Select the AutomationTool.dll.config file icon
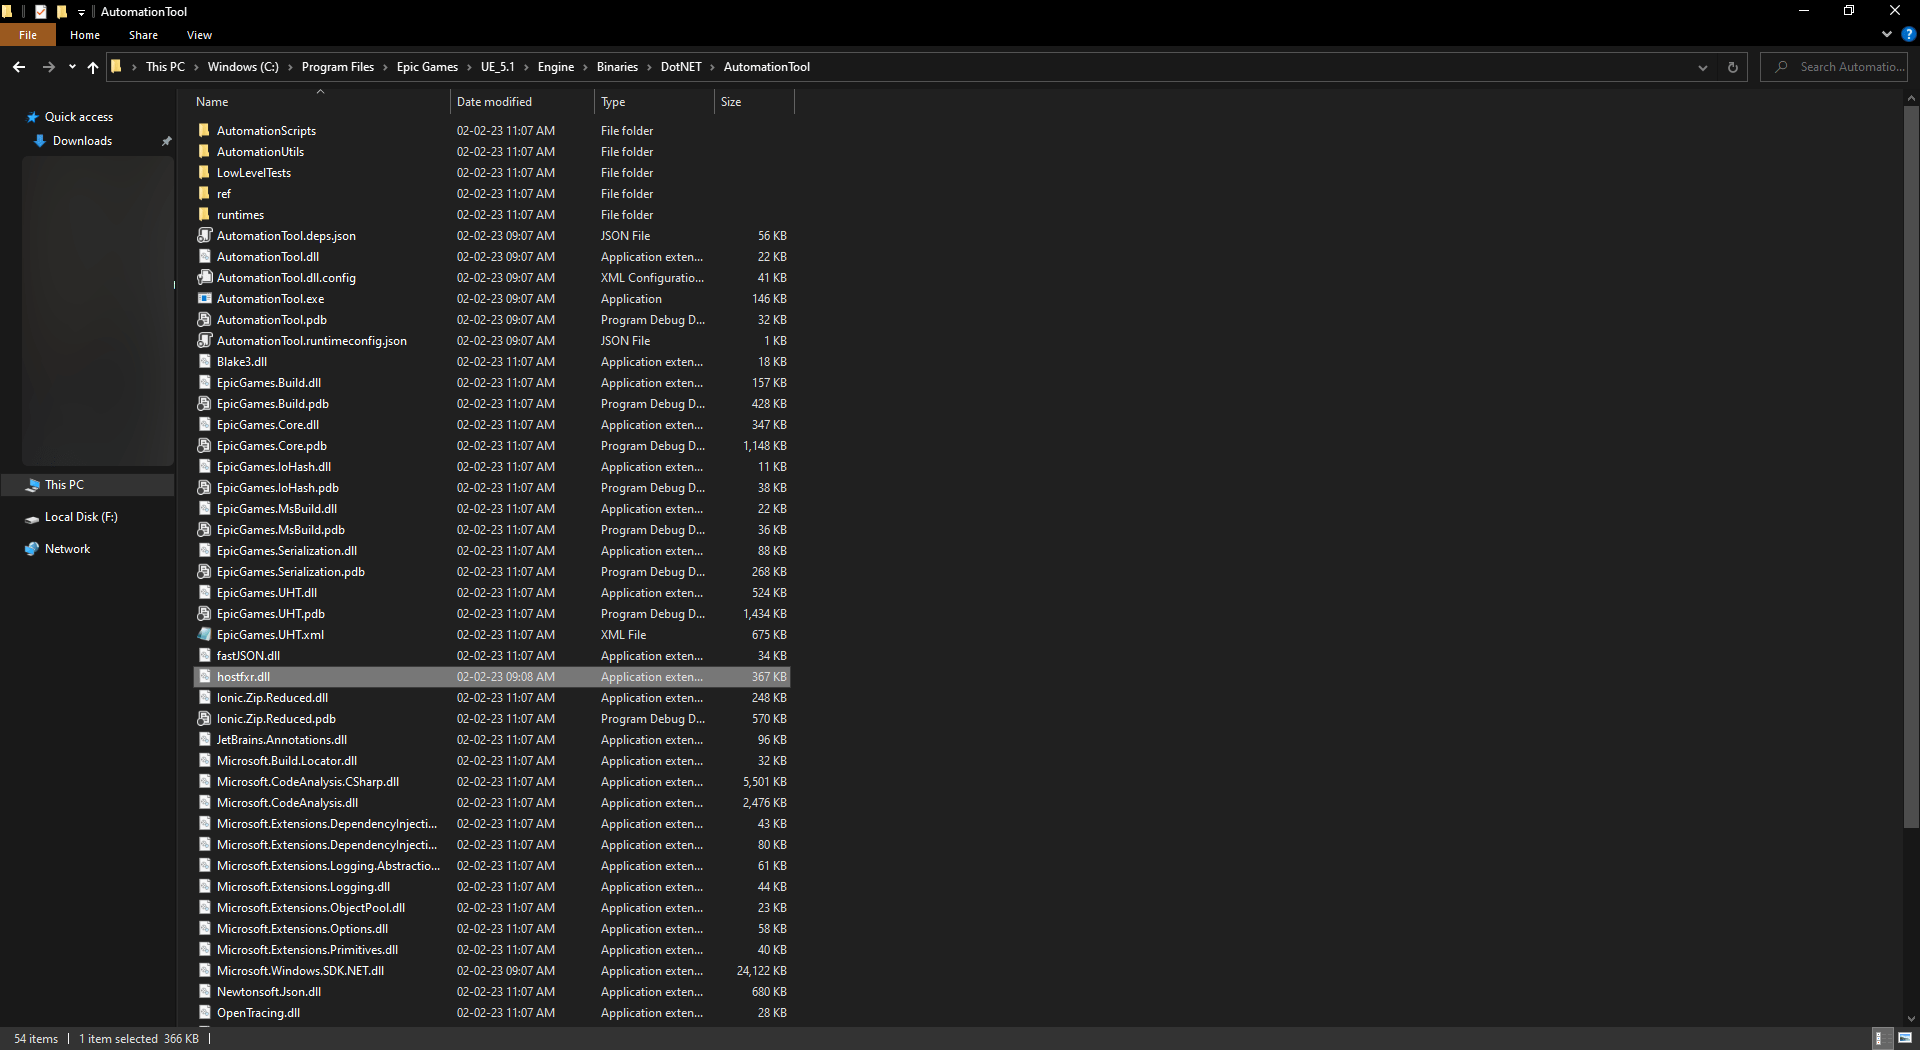The height and width of the screenshot is (1050, 1920). (x=205, y=277)
